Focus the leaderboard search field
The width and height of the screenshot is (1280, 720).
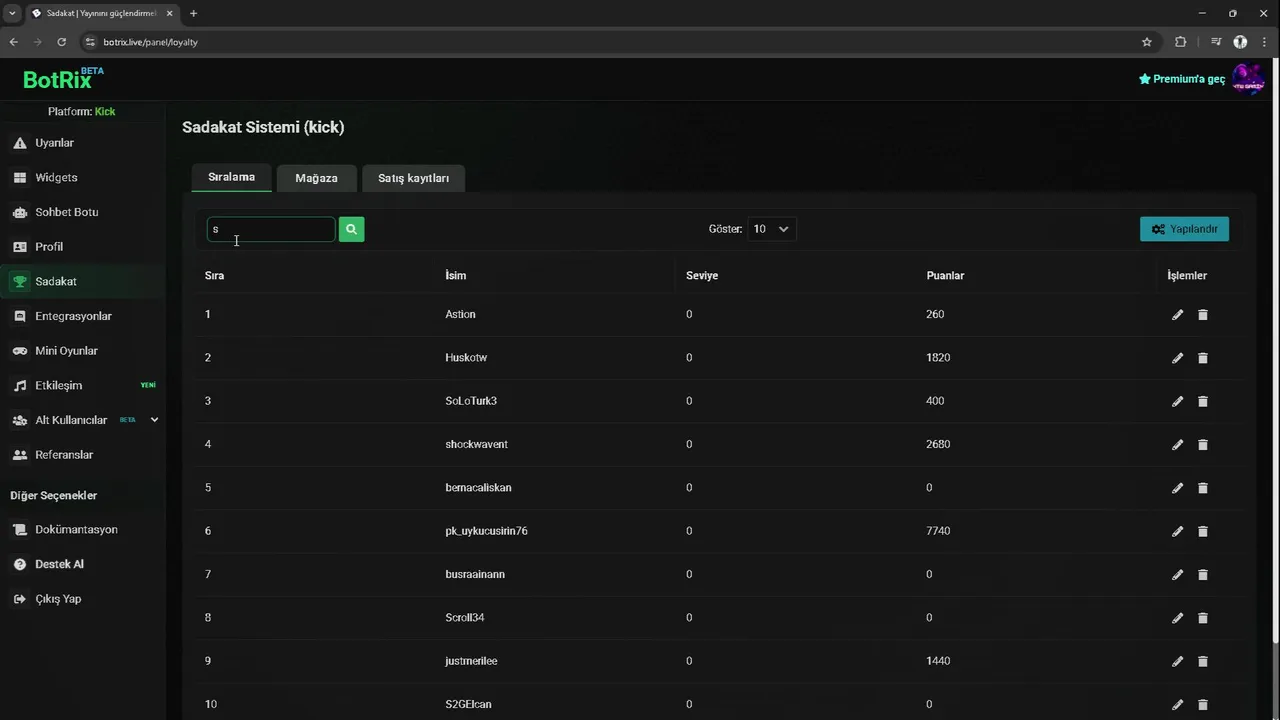(271, 229)
